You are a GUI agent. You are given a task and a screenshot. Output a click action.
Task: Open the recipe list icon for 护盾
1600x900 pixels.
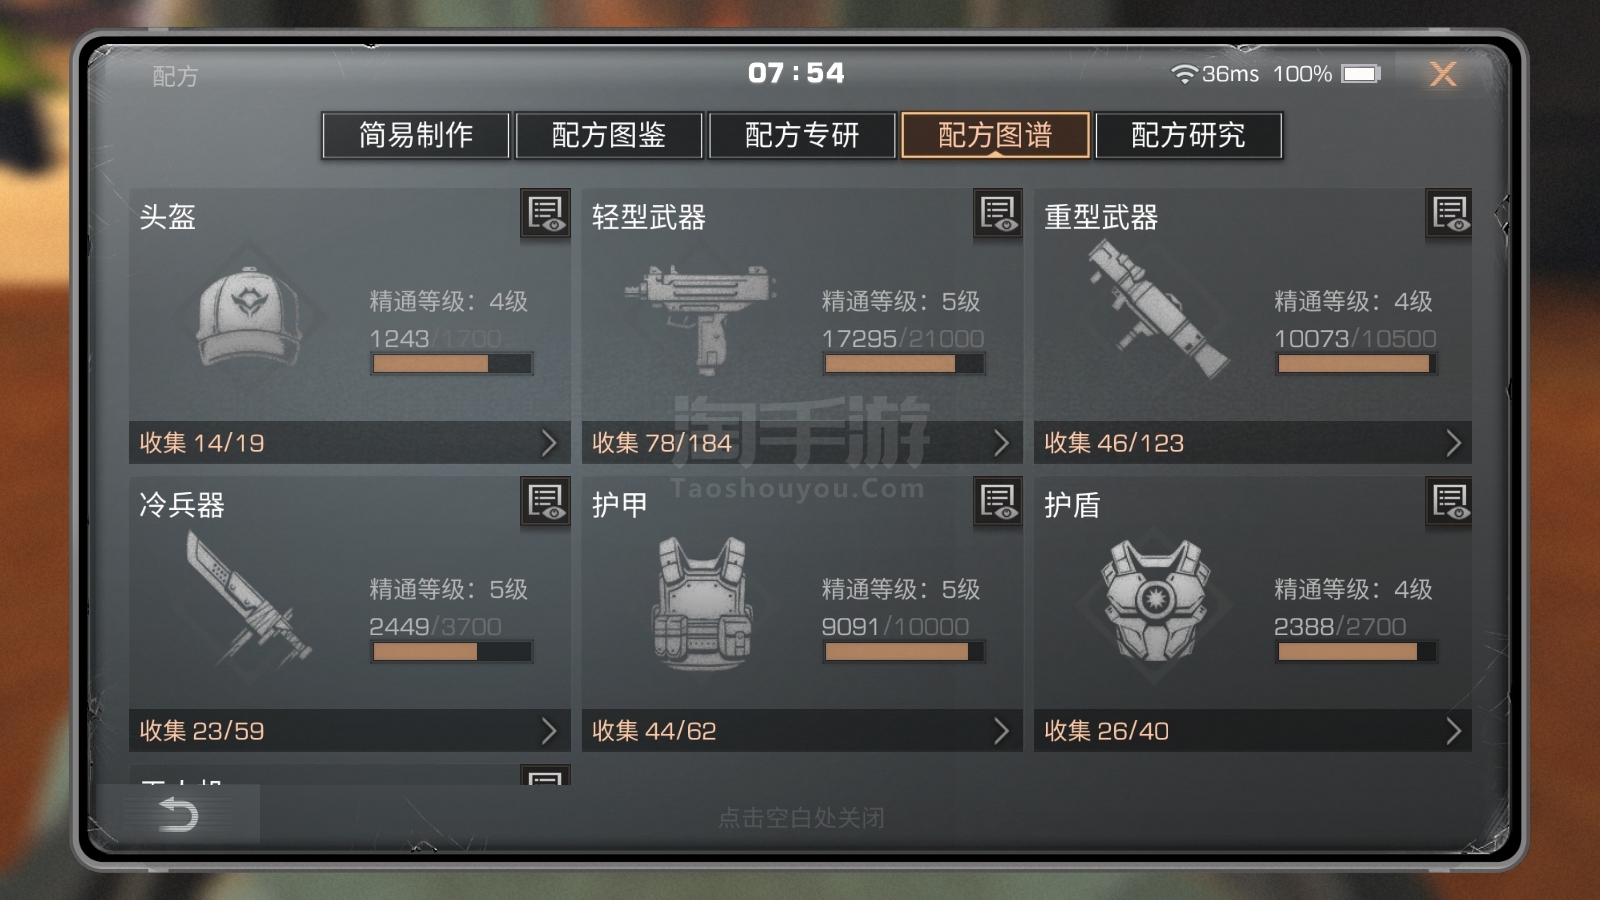(1450, 501)
